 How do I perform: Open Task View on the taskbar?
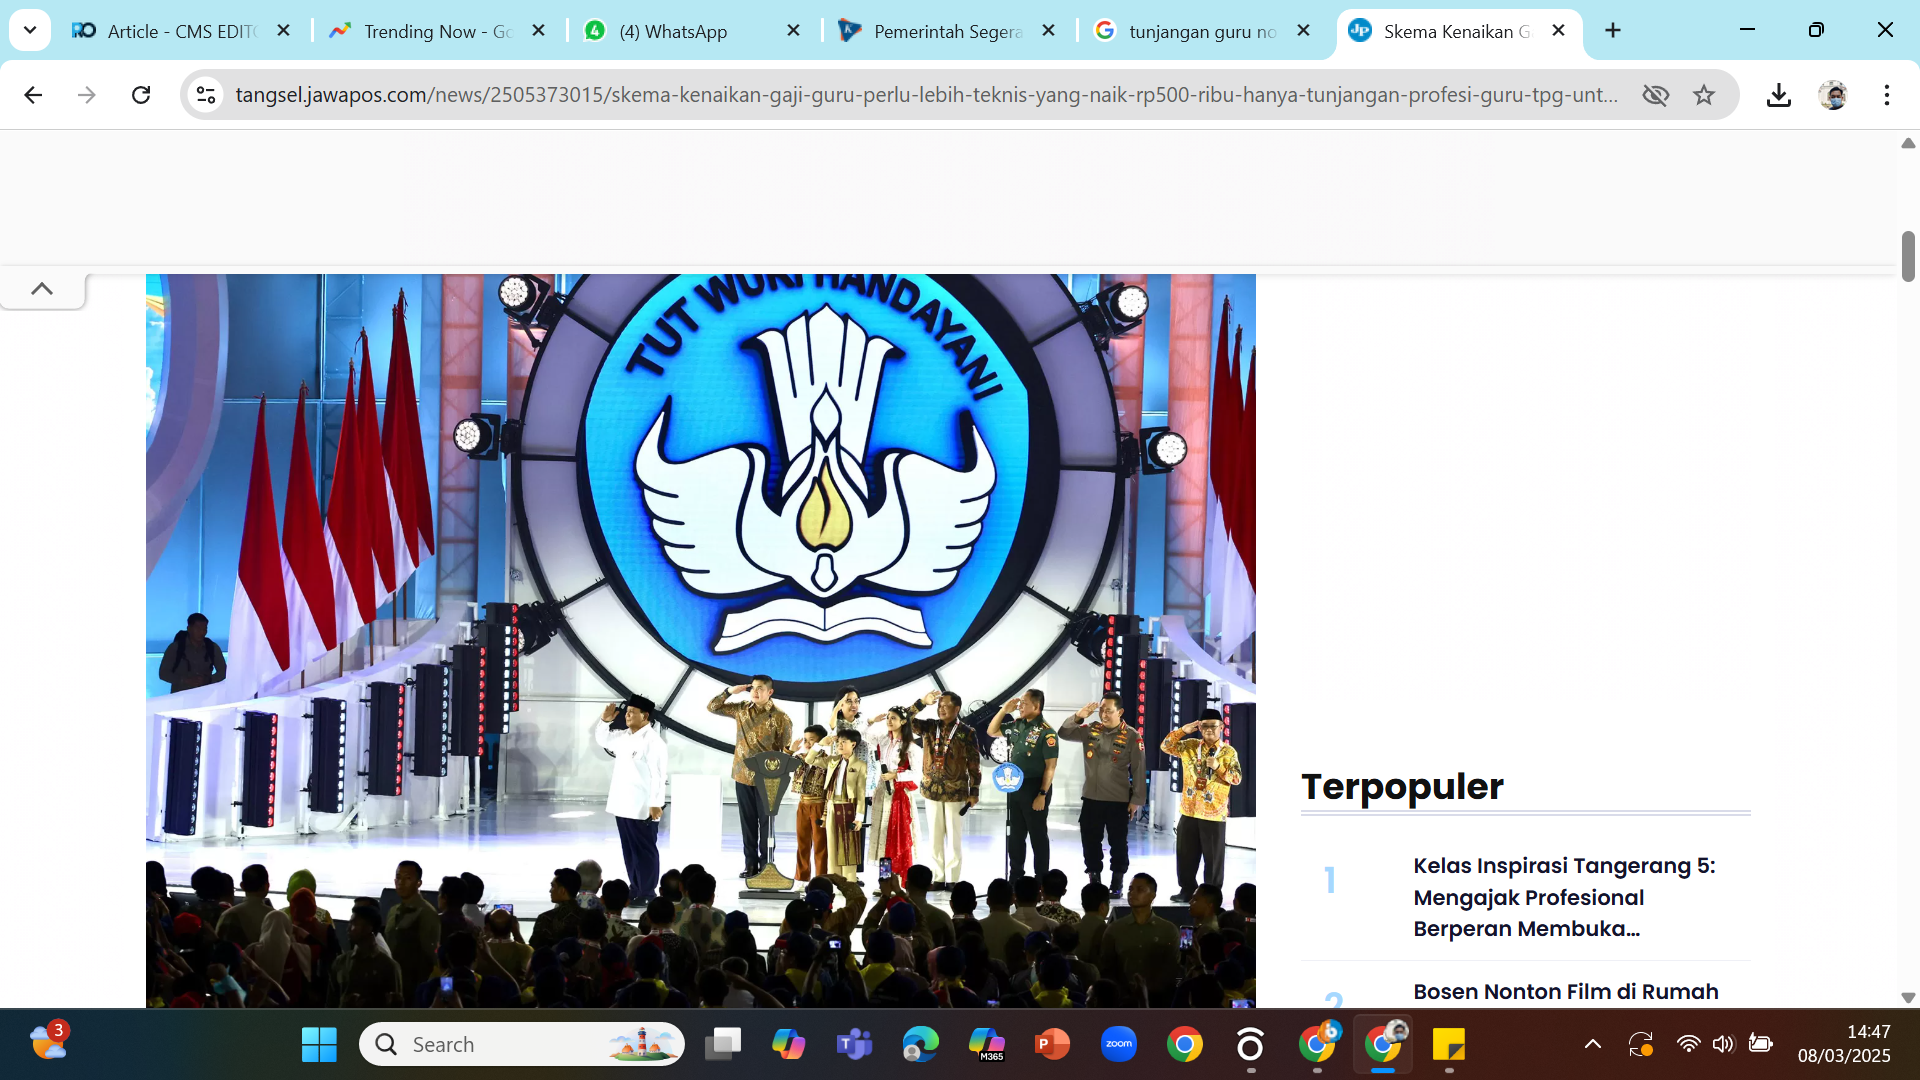(722, 1045)
